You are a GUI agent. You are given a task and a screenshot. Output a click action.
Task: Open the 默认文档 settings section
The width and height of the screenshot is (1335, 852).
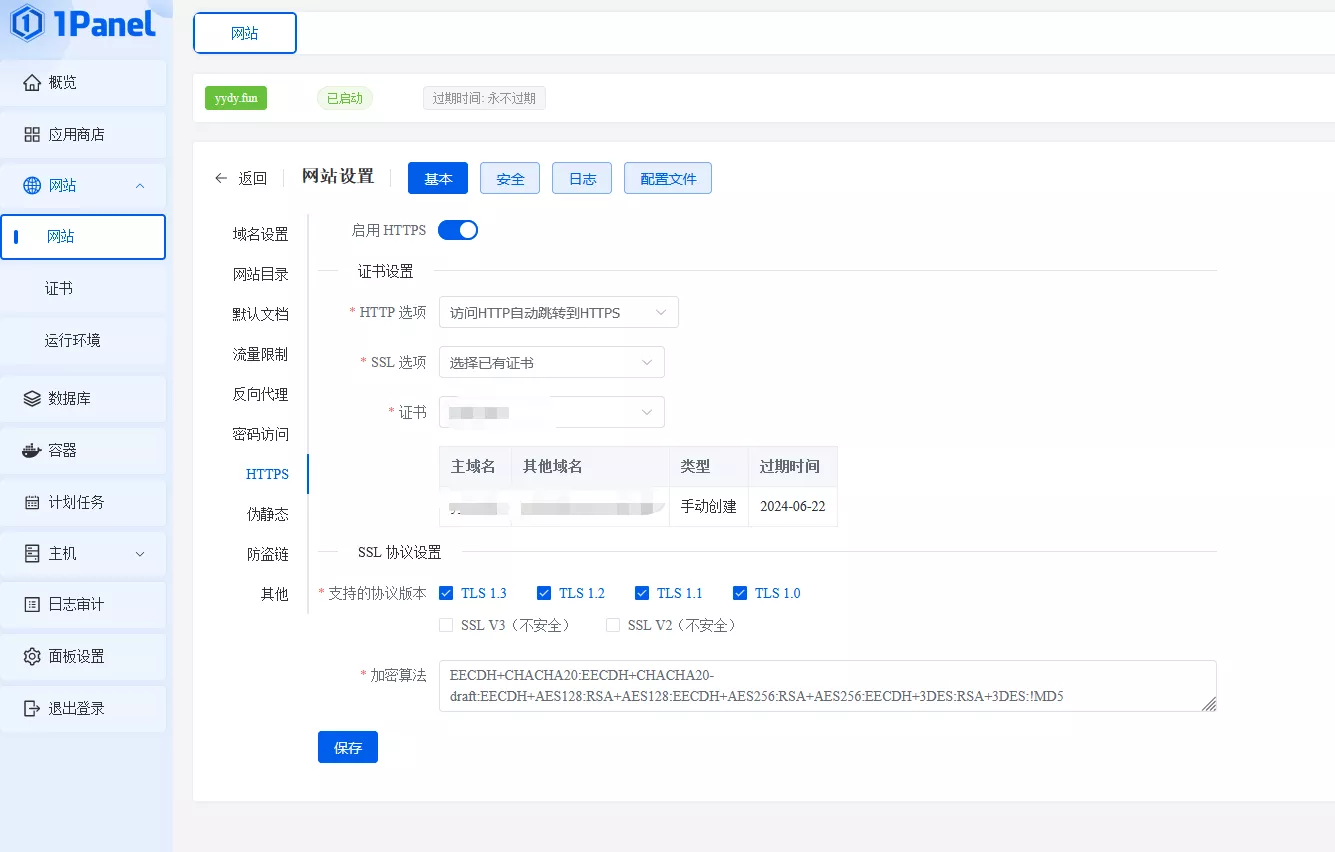click(260, 314)
